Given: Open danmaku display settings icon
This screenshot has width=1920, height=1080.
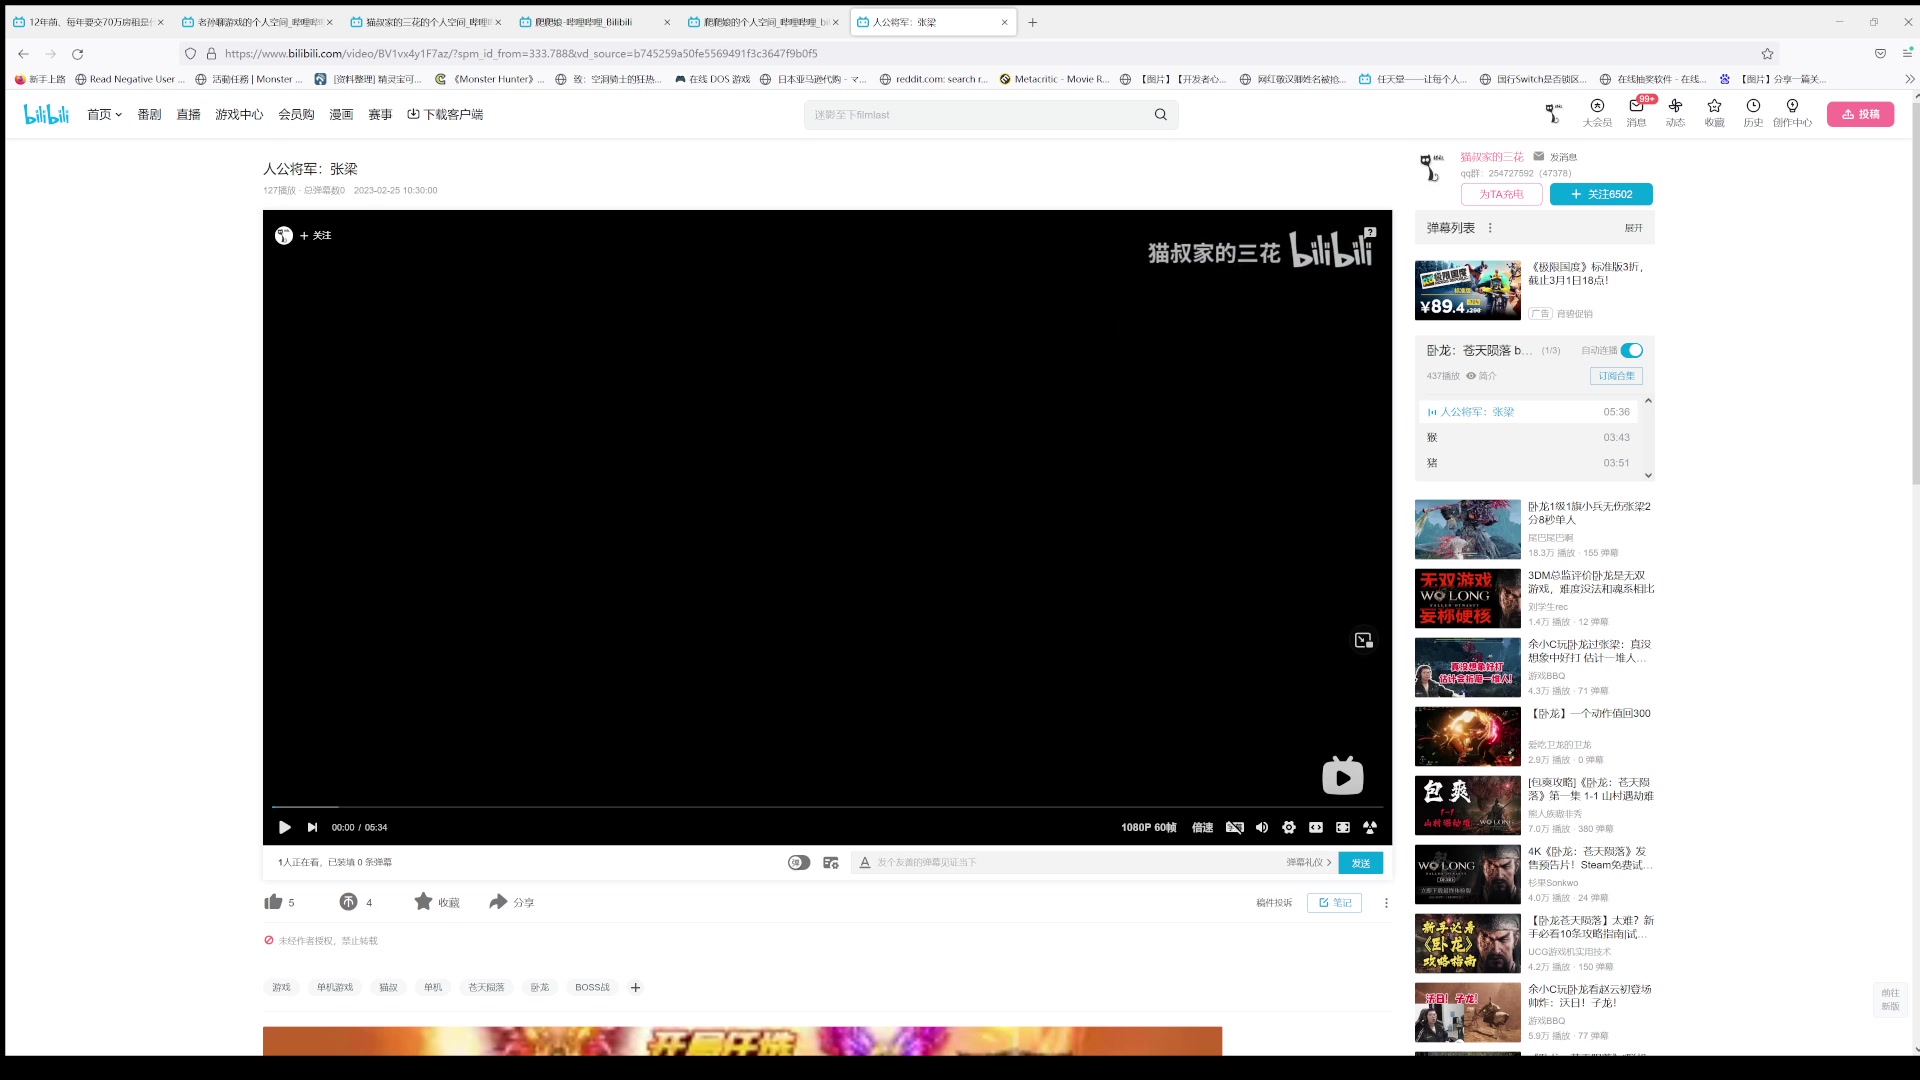Looking at the screenshot, I should 830,862.
